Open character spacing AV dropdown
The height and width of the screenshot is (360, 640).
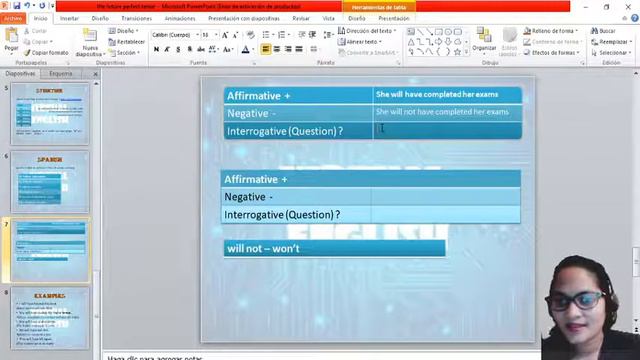tap(213, 49)
